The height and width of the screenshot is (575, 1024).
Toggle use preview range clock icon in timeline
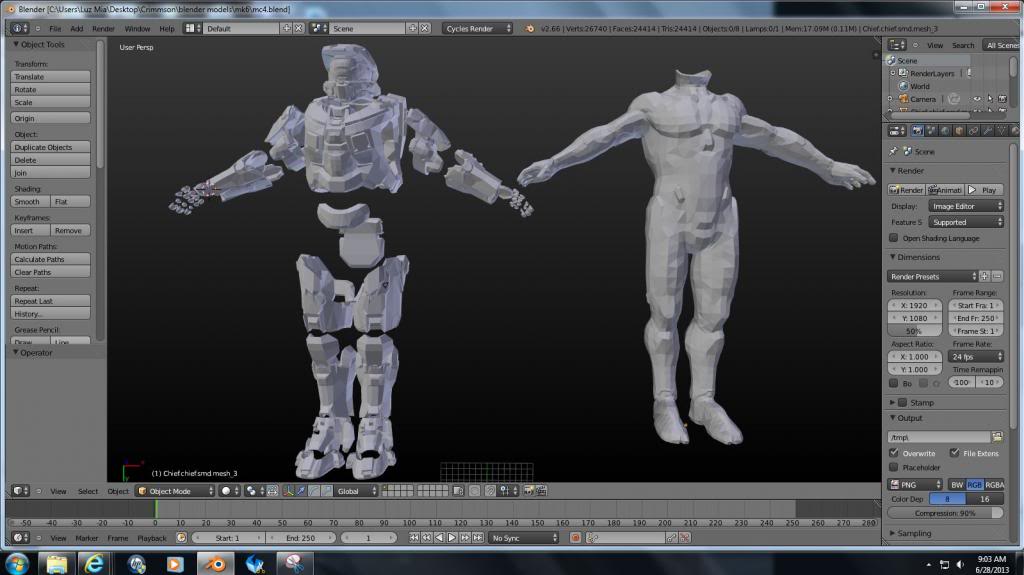[181, 538]
